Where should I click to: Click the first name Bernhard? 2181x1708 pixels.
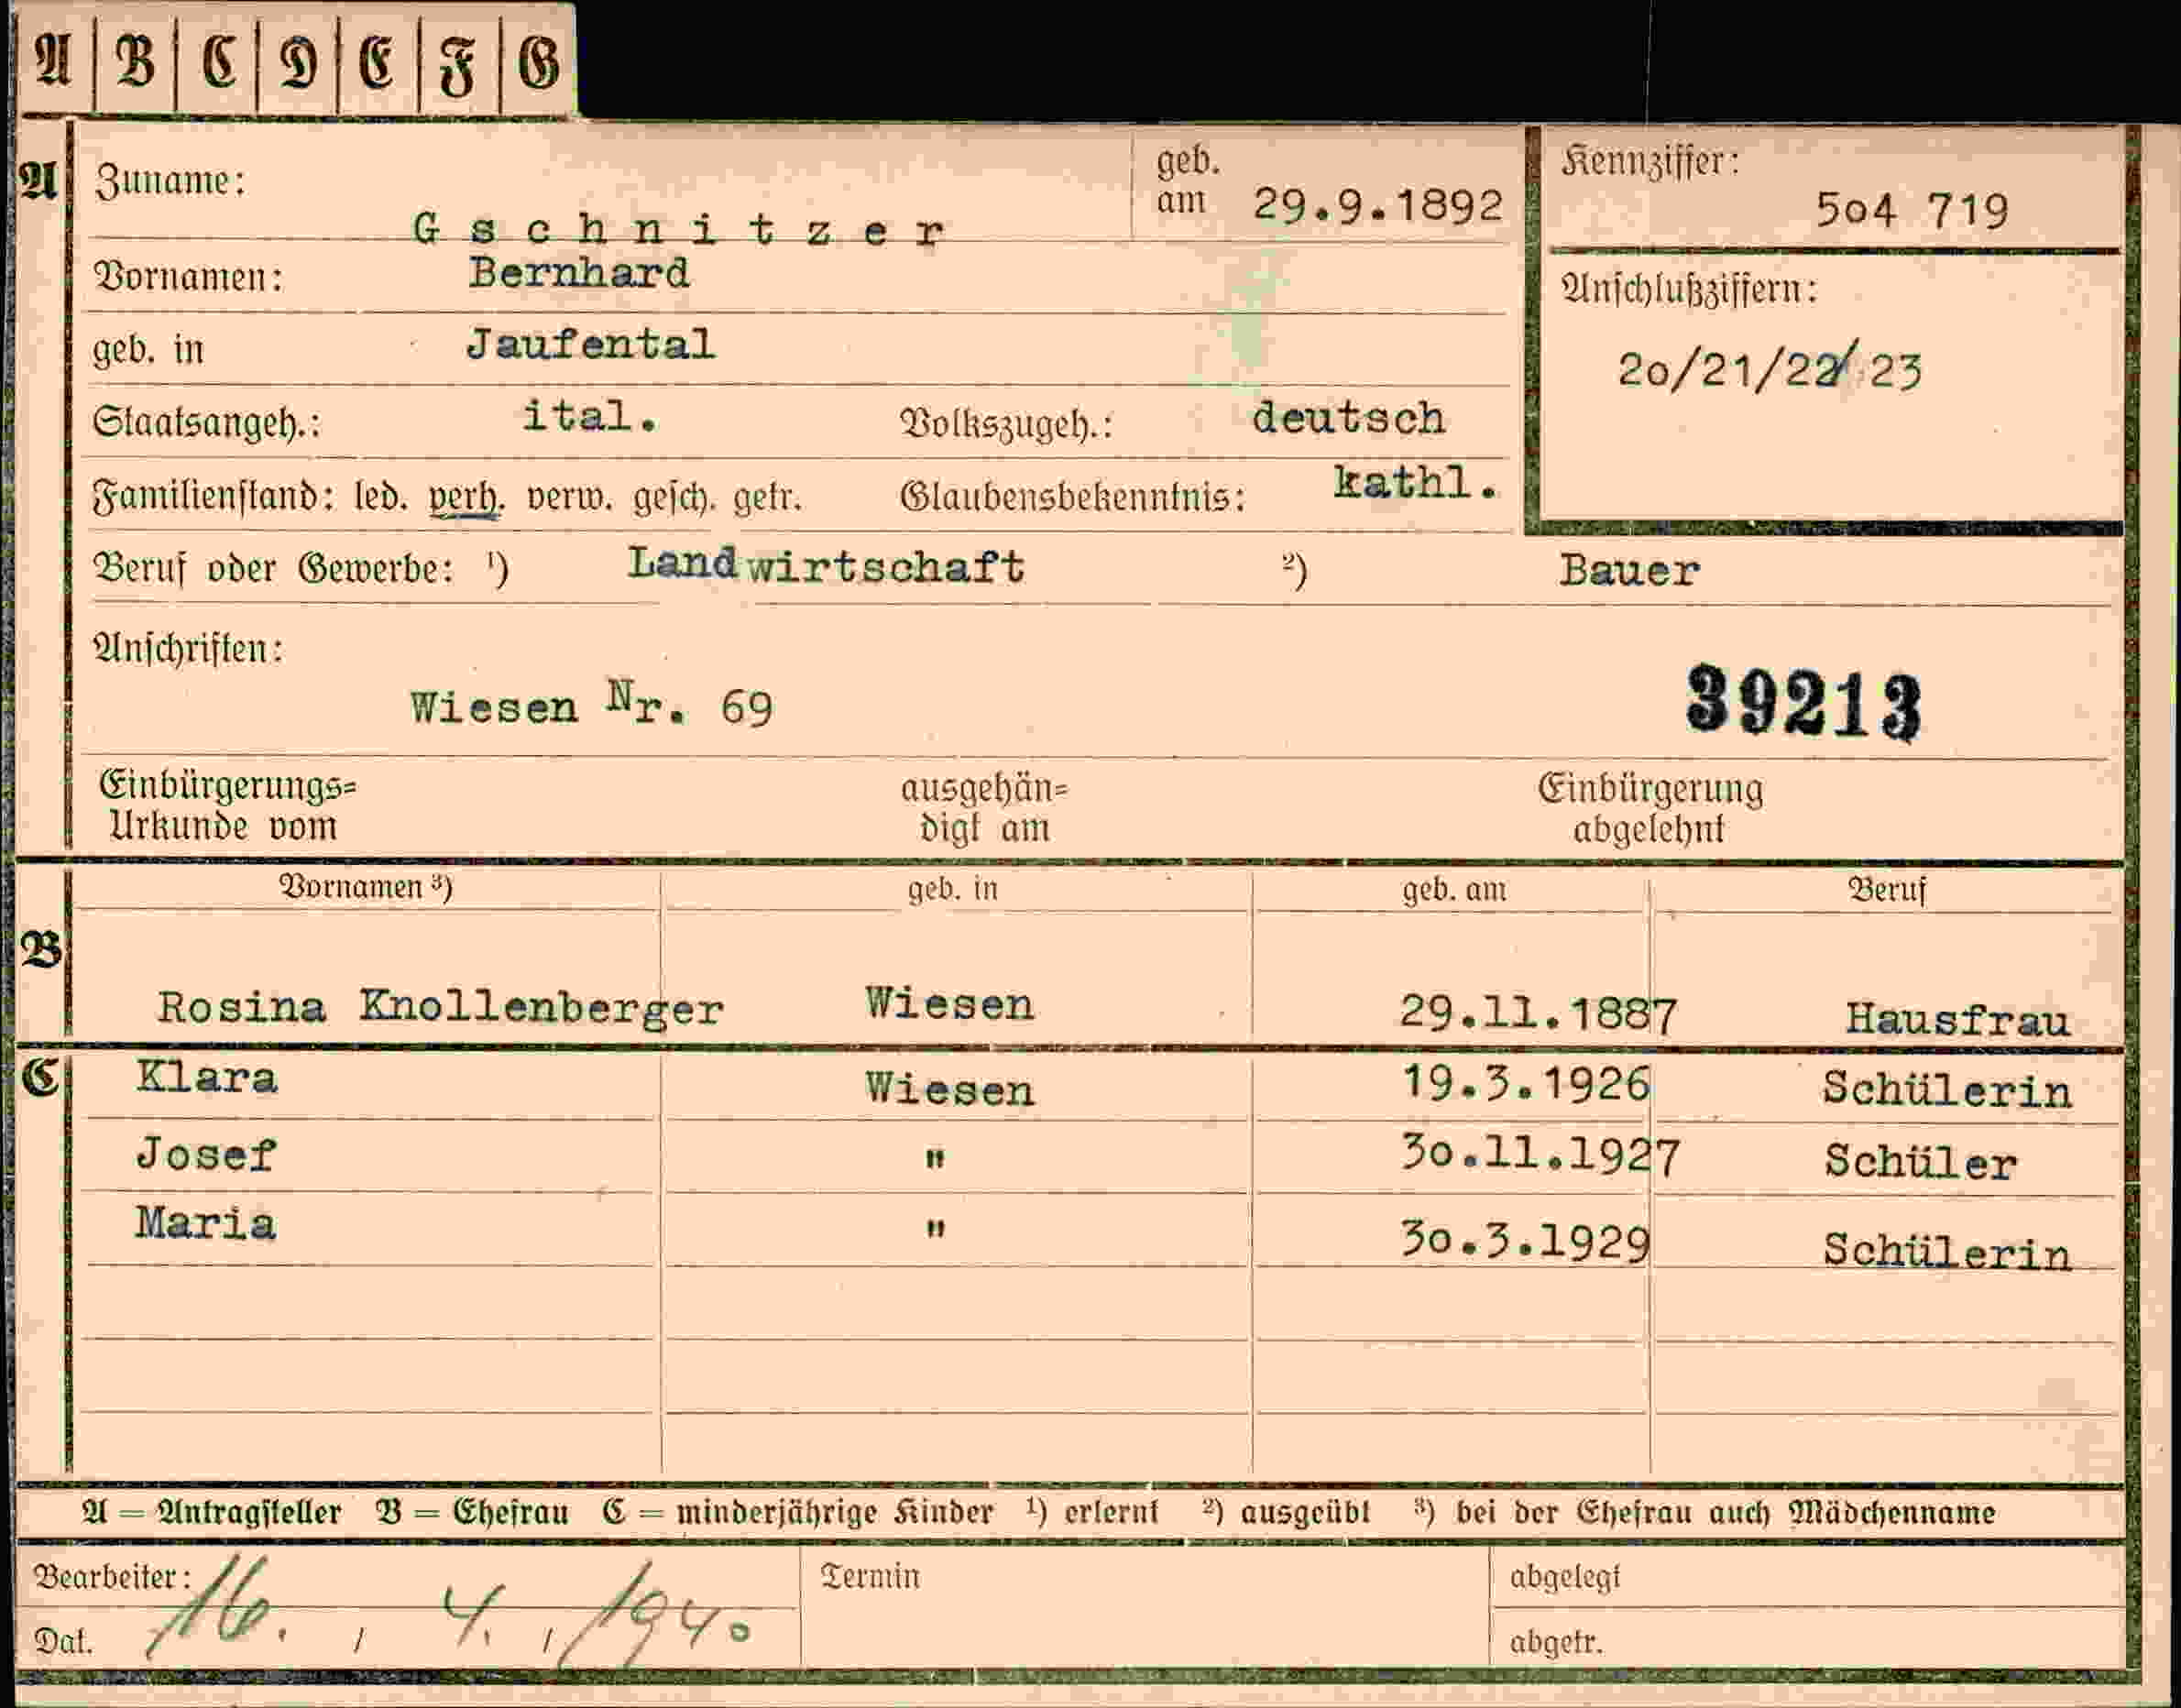pos(579,273)
